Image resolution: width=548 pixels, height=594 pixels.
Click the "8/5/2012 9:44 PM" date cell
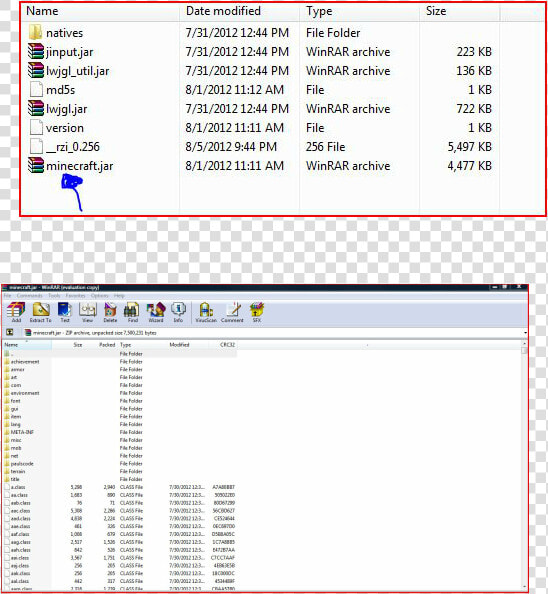(x=231, y=147)
